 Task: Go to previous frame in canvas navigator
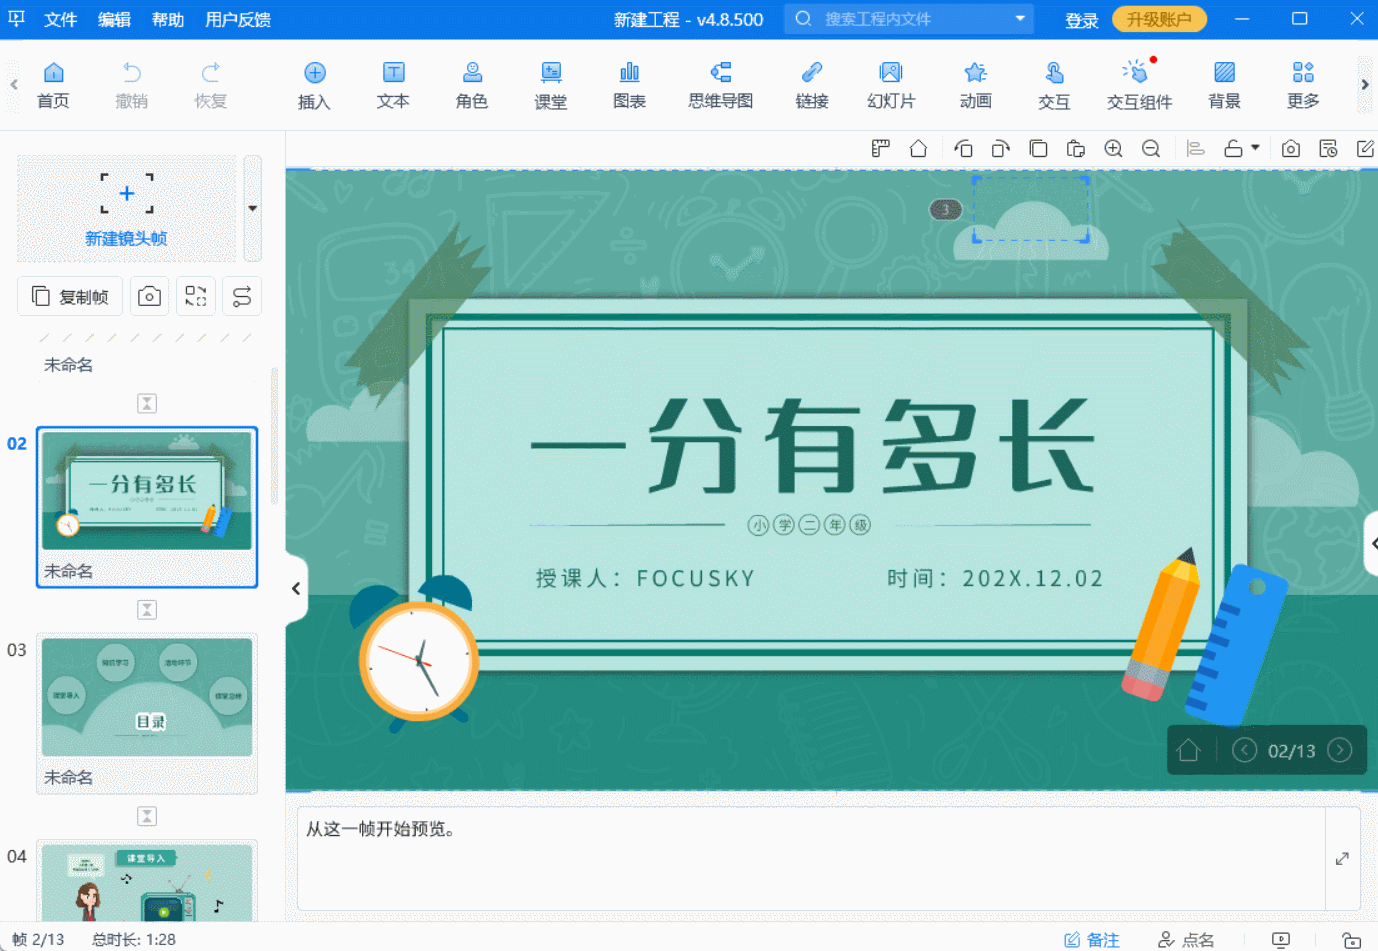click(x=1244, y=750)
